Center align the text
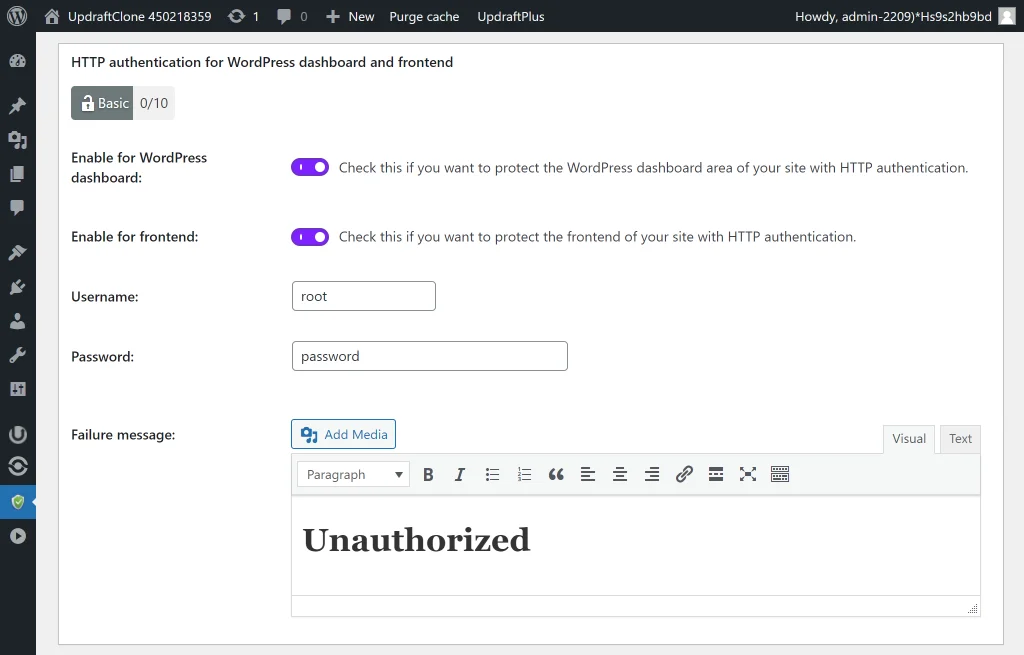 pos(620,475)
